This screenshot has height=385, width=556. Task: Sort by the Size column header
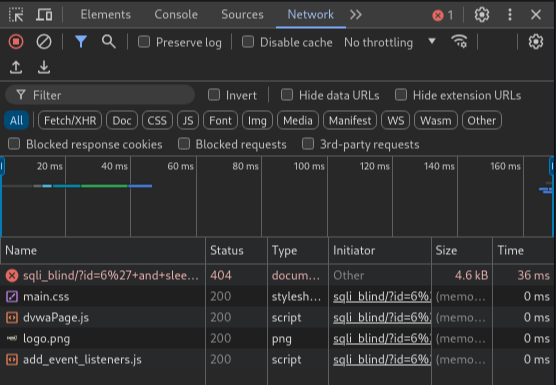[462, 251]
